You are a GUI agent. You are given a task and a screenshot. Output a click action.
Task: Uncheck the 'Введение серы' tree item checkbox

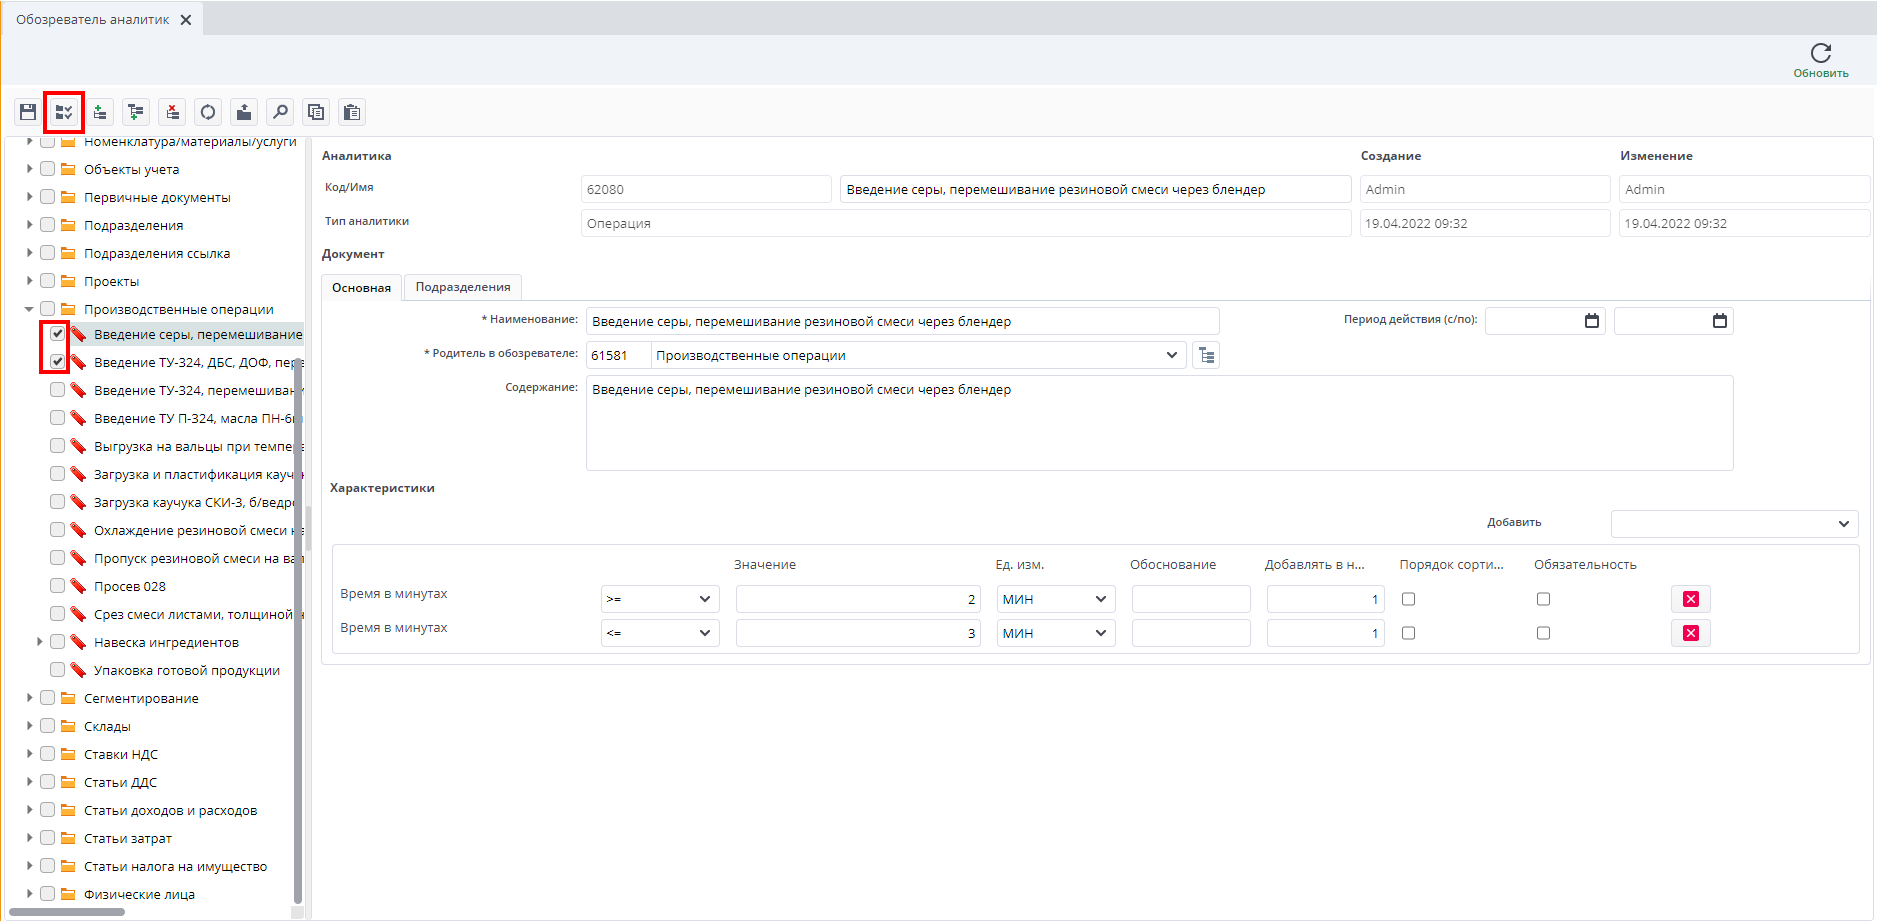pyautogui.click(x=57, y=334)
